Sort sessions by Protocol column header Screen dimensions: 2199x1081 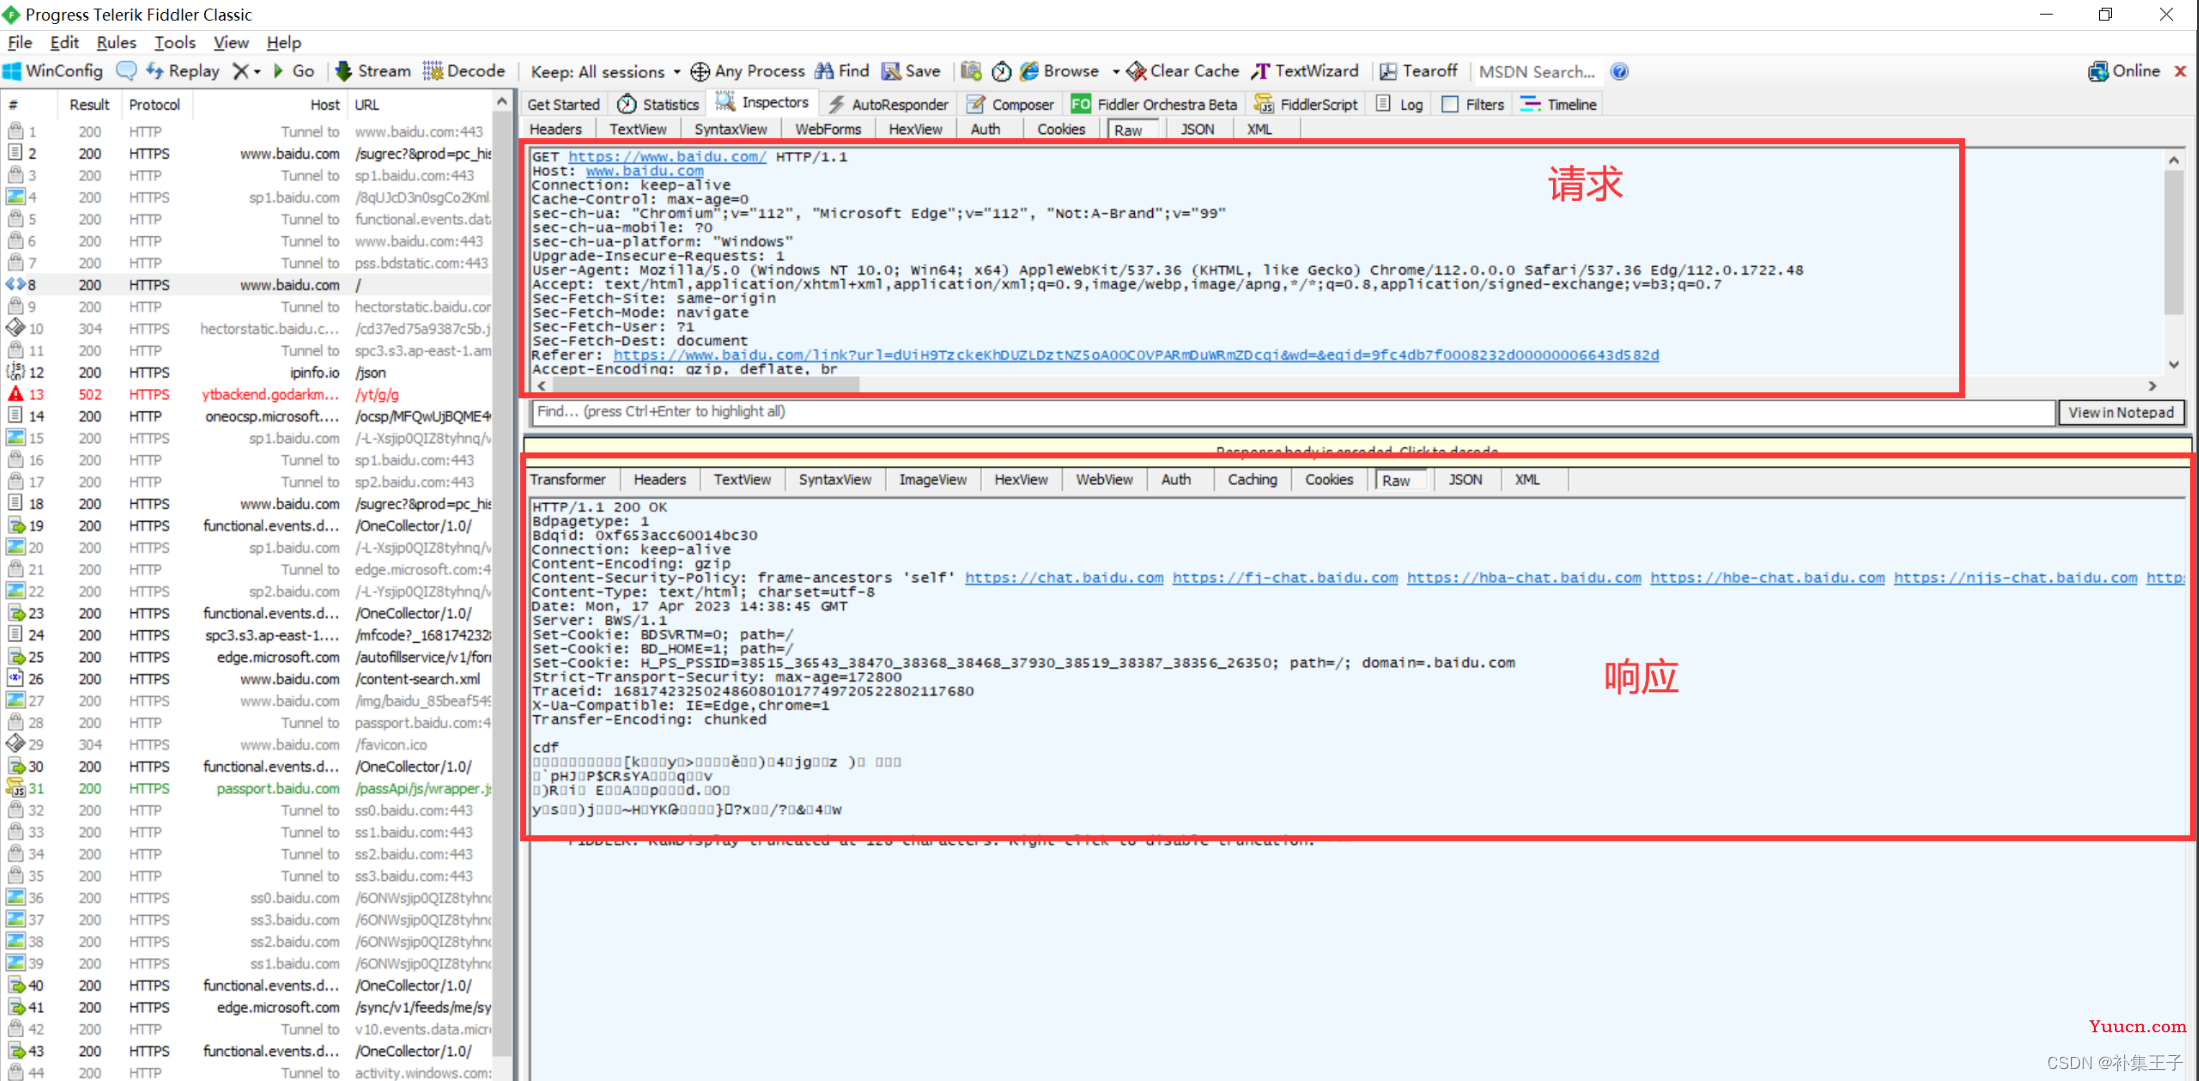pos(155,104)
